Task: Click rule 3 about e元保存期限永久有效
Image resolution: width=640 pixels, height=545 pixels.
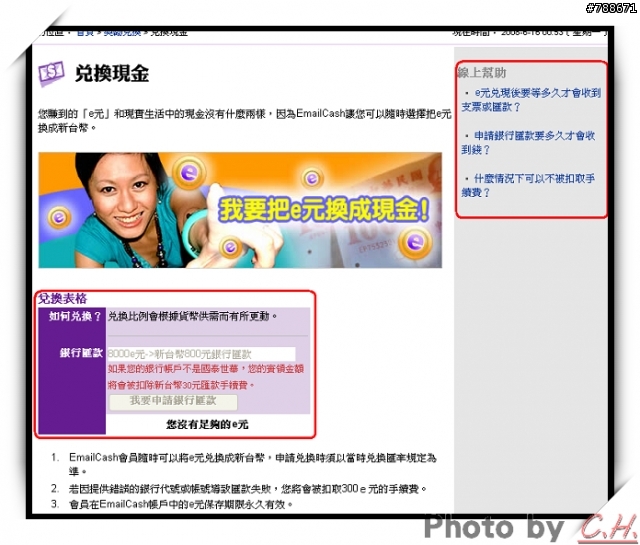Action: 181,505
